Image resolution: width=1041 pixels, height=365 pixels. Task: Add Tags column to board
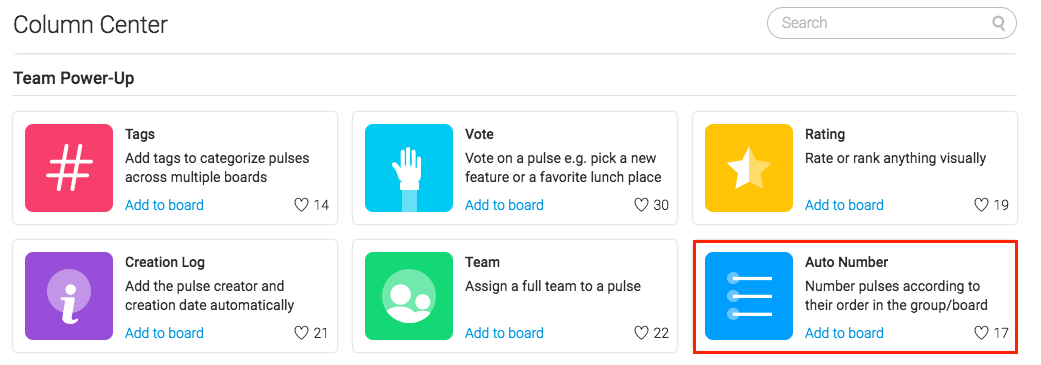click(x=164, y=205)
